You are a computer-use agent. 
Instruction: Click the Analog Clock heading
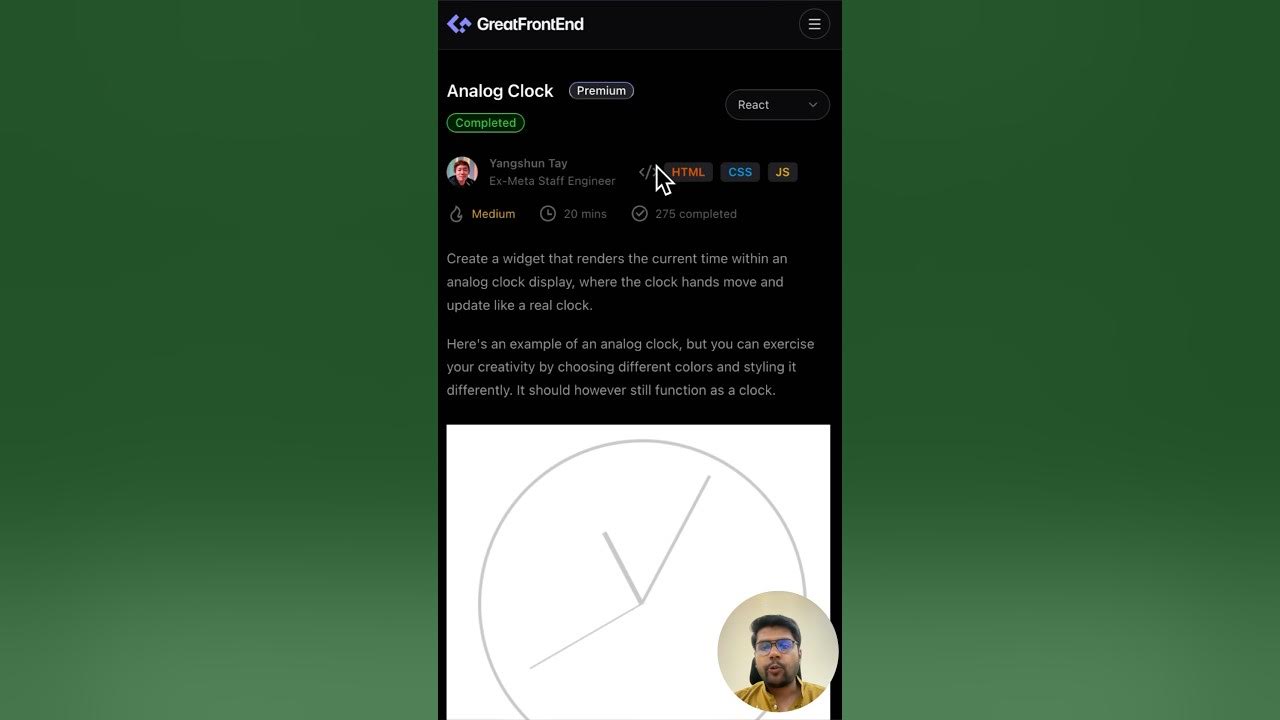click(x=500, y=91)
